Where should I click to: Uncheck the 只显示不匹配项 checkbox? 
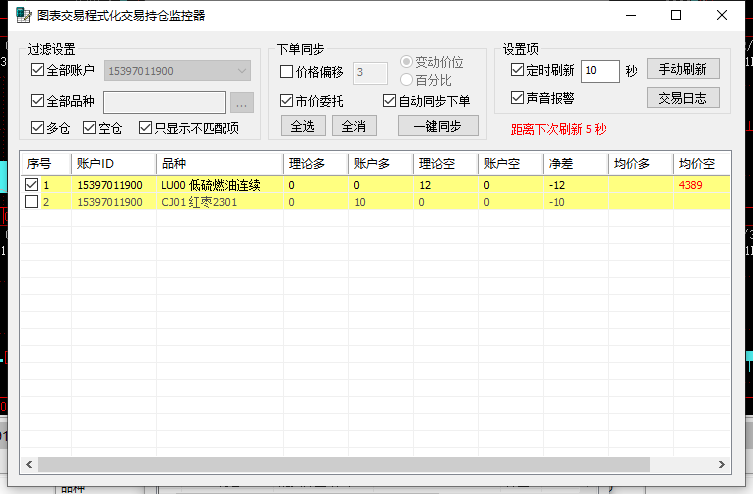coord(146,128)
